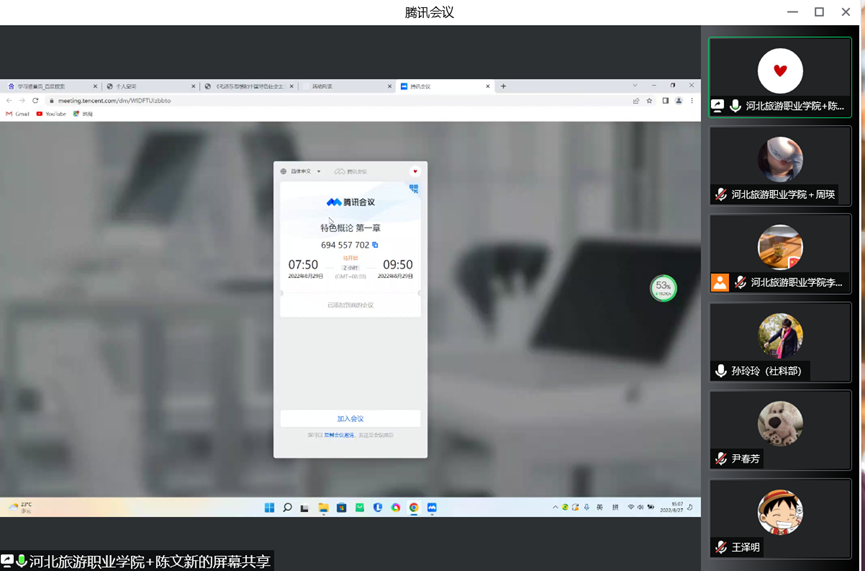
Task: Click the copy icon beside meeting number 694 557 702
Action: click(375, 244)
